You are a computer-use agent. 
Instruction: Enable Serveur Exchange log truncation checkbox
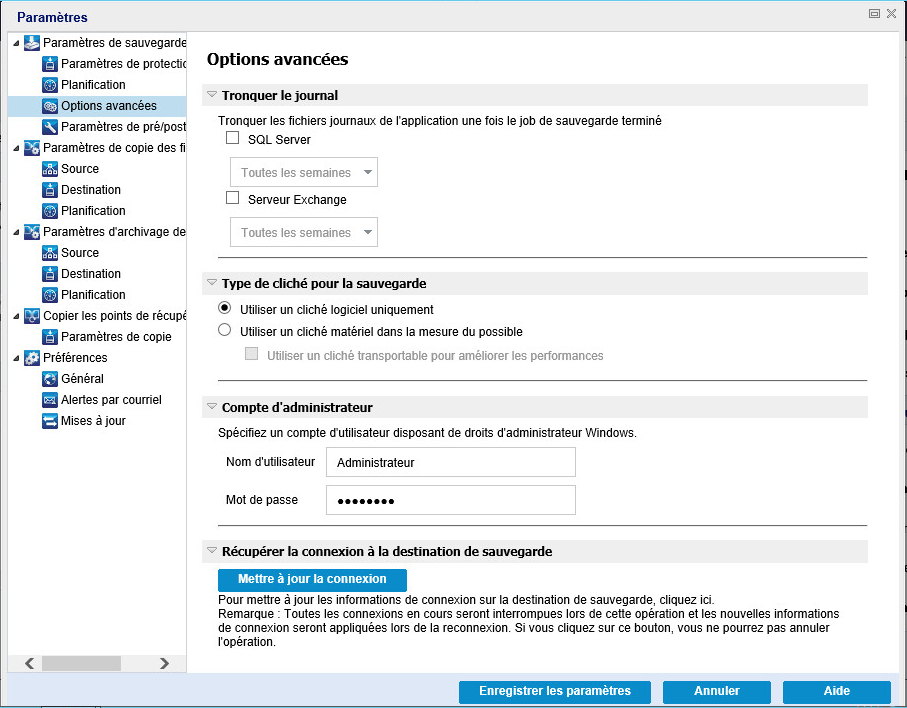pos(233,198)
